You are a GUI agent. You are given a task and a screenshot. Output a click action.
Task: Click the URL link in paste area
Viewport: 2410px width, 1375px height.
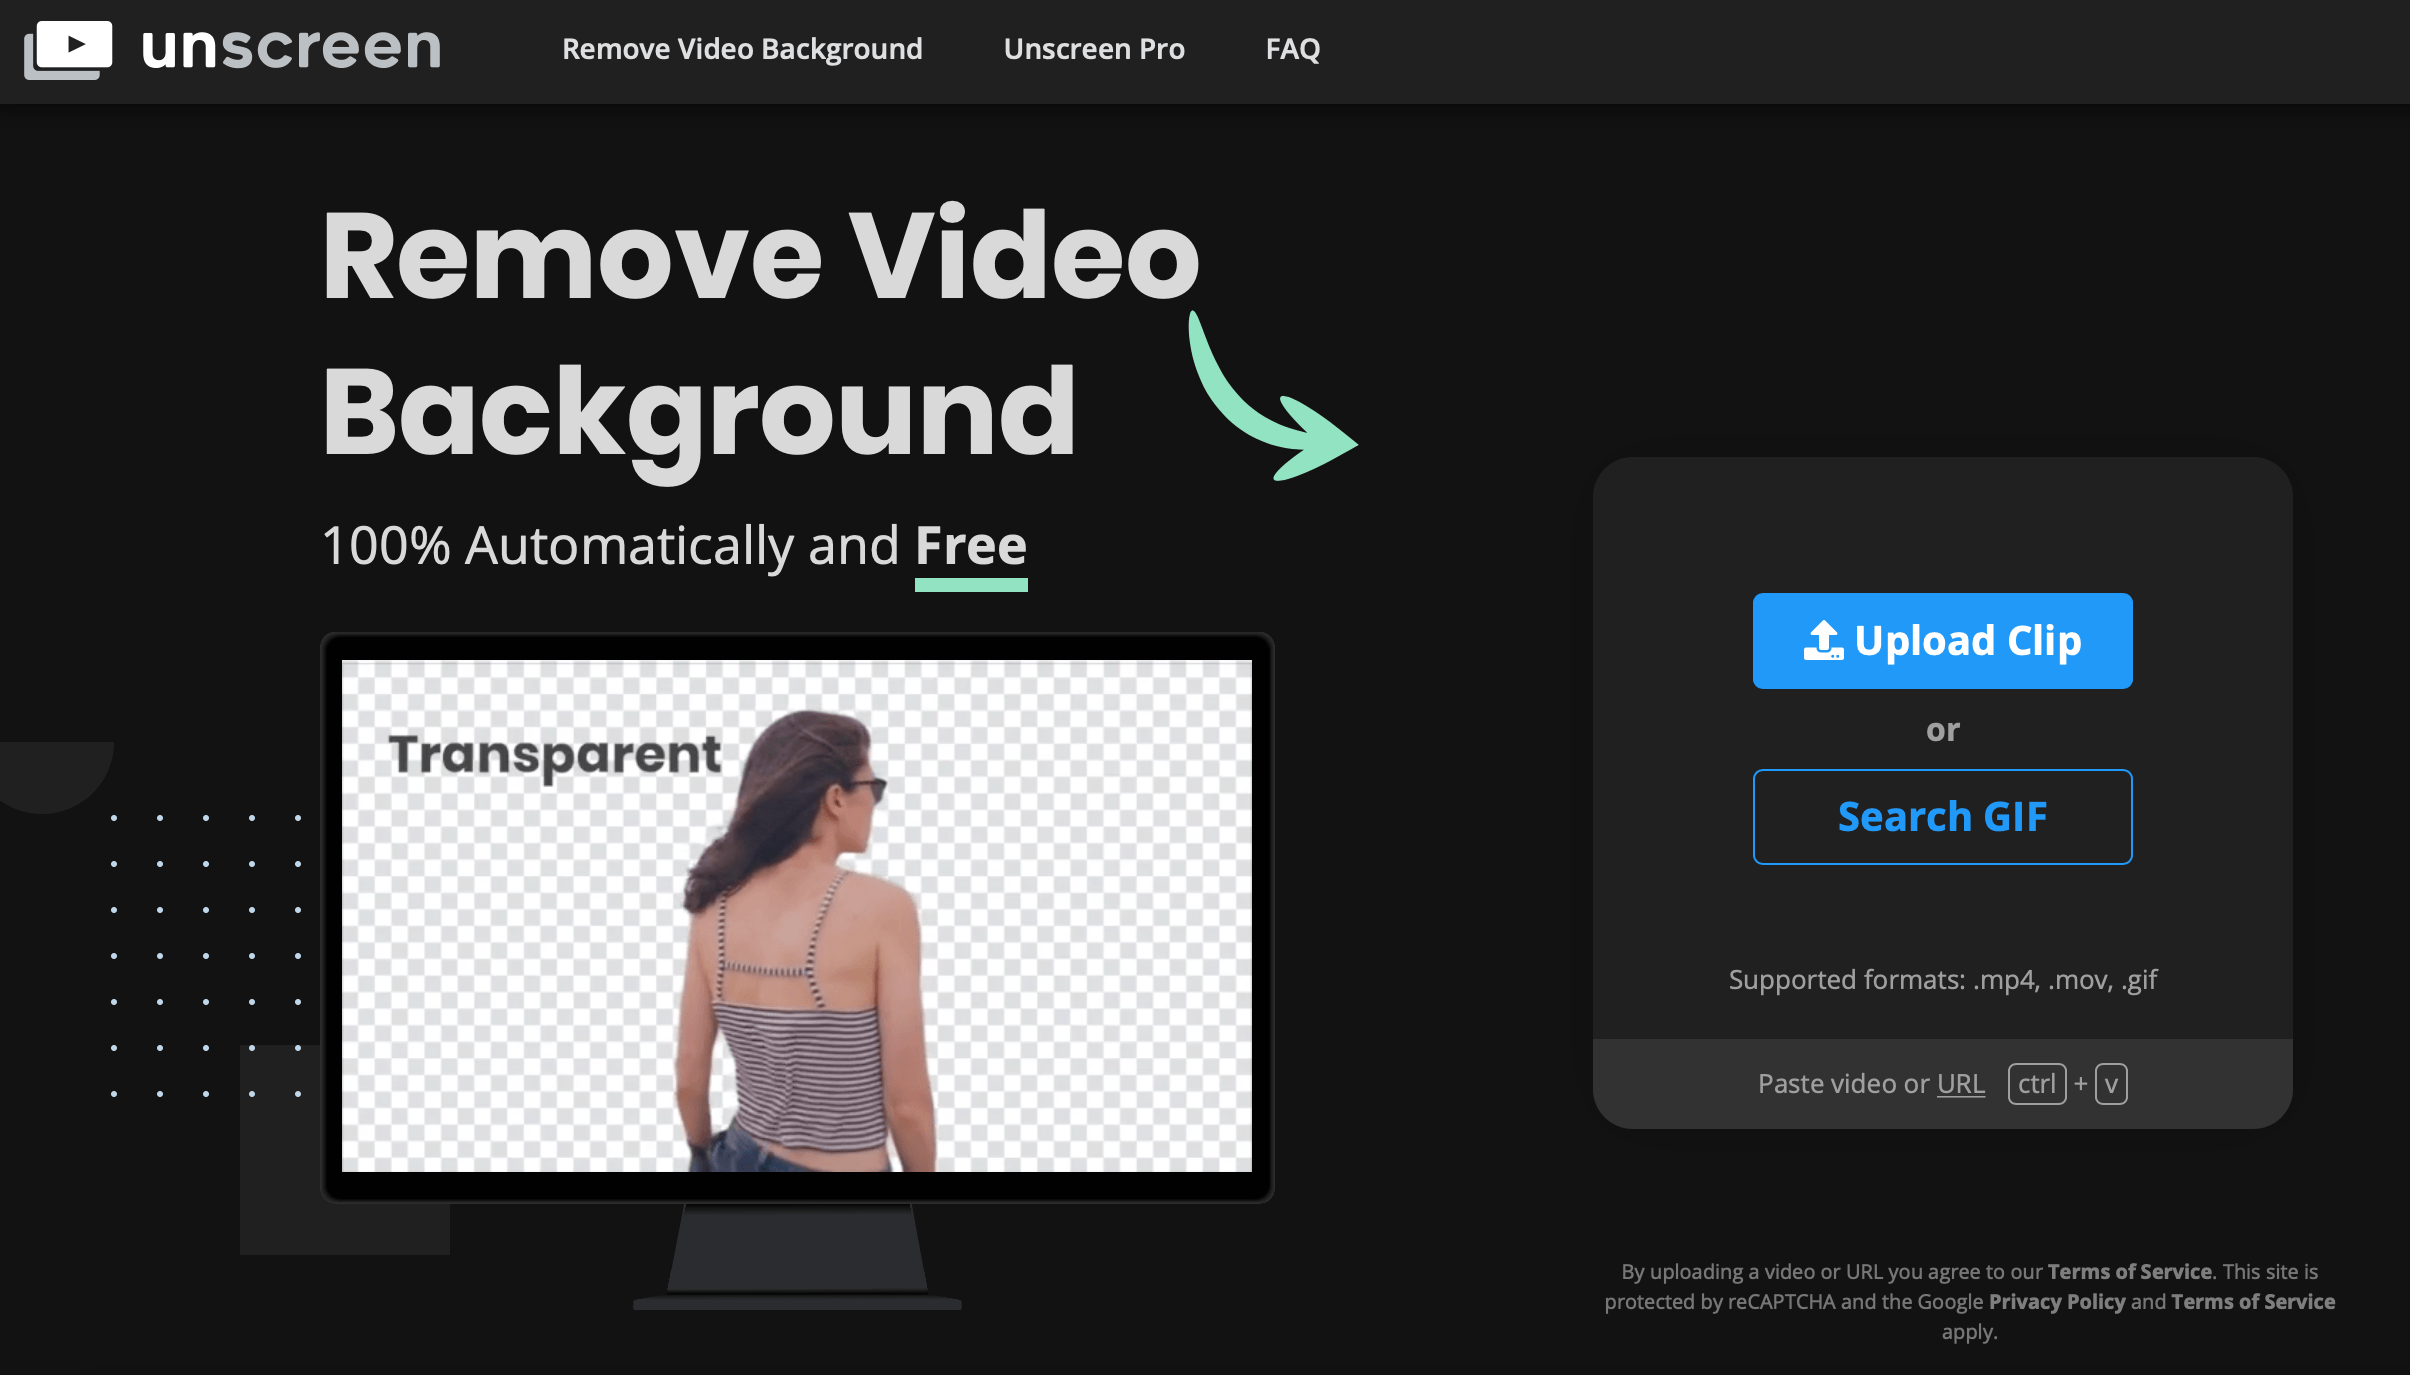(x=1960, y=1084)
